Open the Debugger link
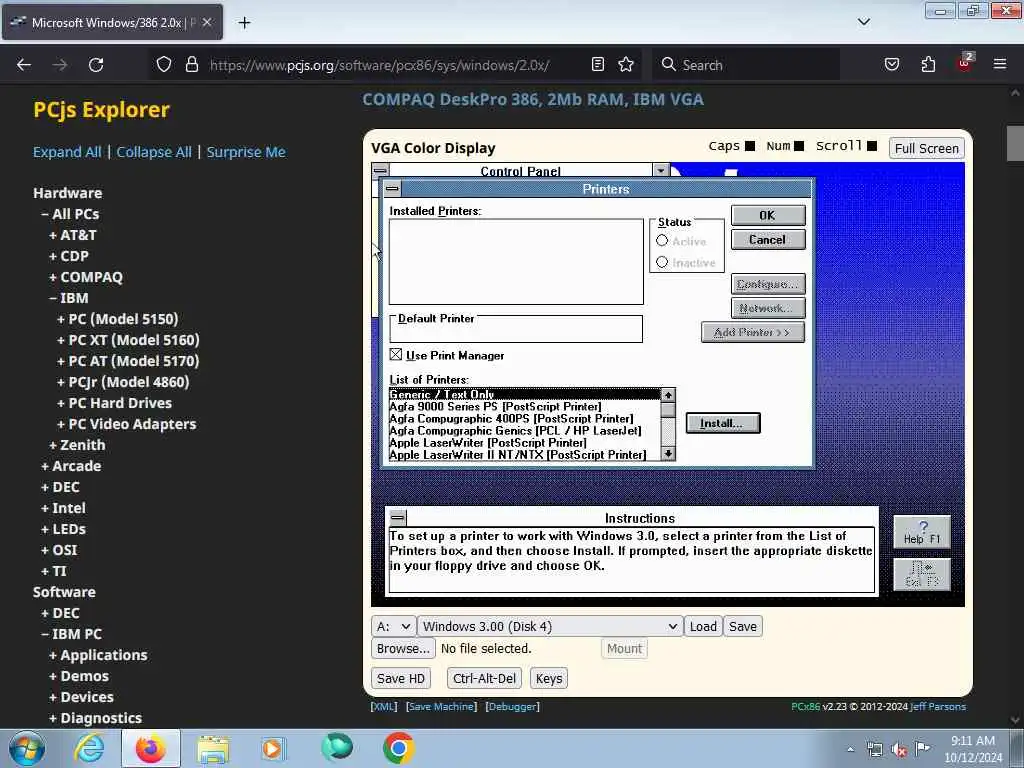This screenshot has width=1024, height=768. pyautogui.click(x=513, y=707)
